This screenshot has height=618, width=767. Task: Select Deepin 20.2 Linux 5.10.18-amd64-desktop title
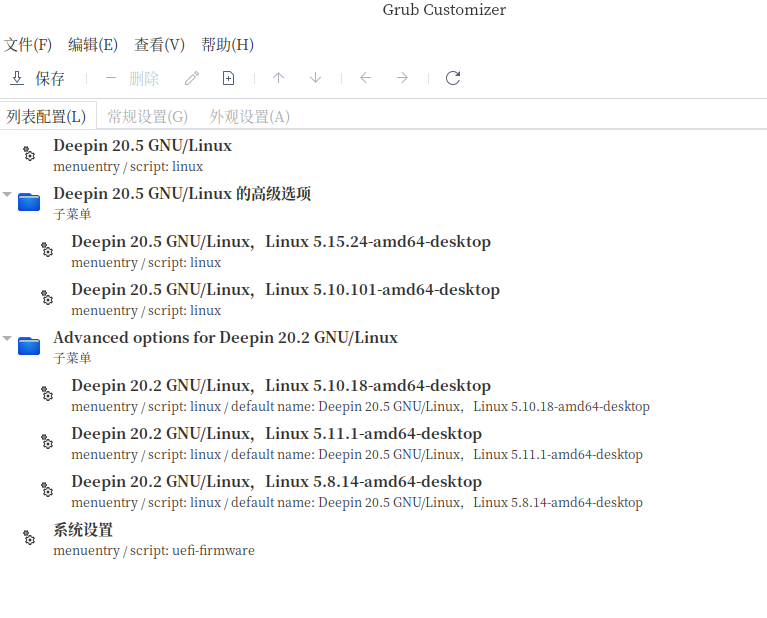(281, 385)
